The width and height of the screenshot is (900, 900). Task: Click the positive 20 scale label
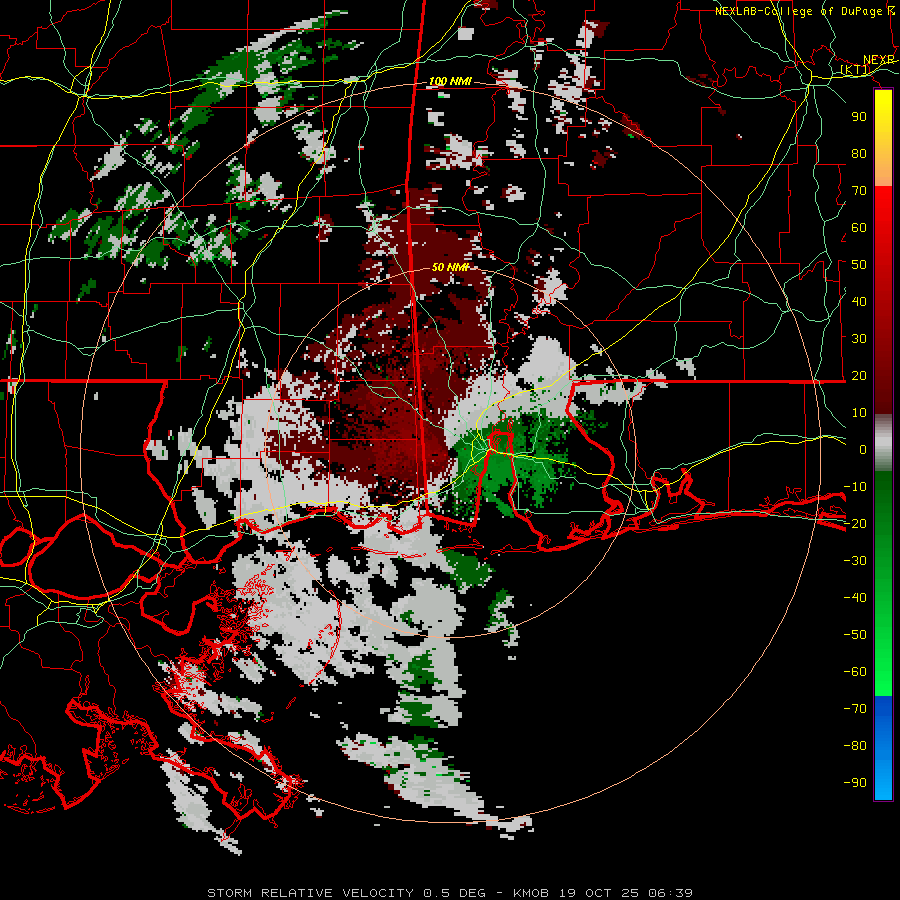point(859,376)
